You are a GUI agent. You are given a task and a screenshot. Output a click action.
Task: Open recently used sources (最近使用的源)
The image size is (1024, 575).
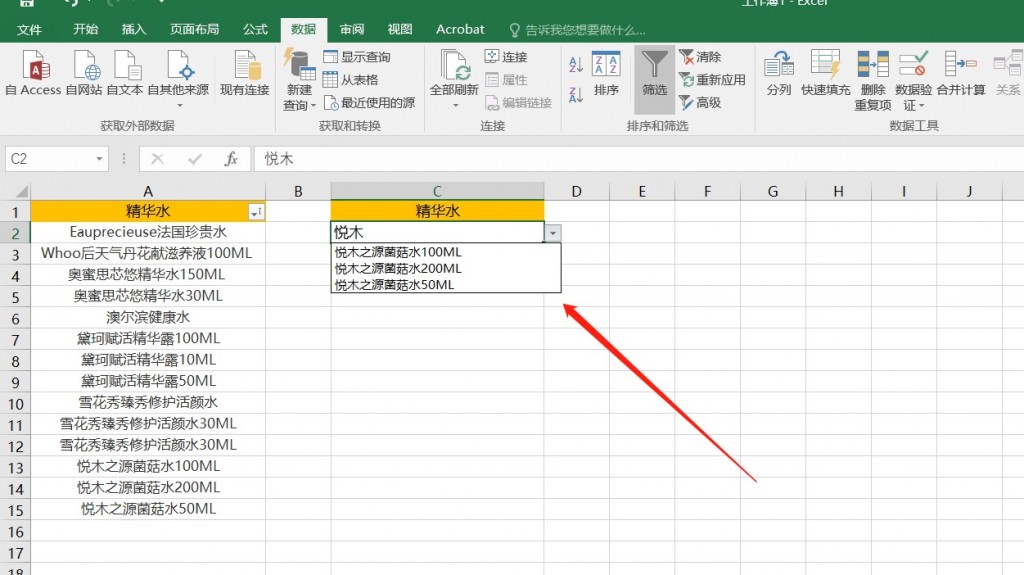[370, 103]
